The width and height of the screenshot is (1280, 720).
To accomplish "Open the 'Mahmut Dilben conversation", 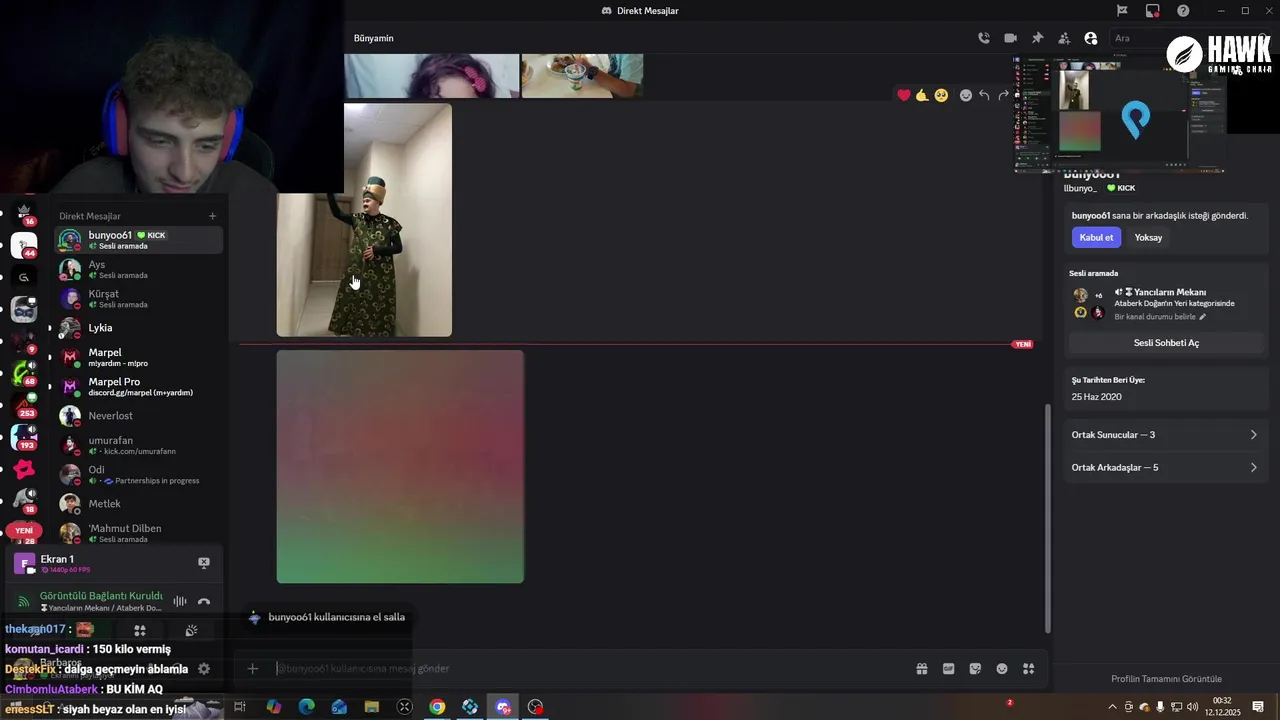I will [138, 533].
